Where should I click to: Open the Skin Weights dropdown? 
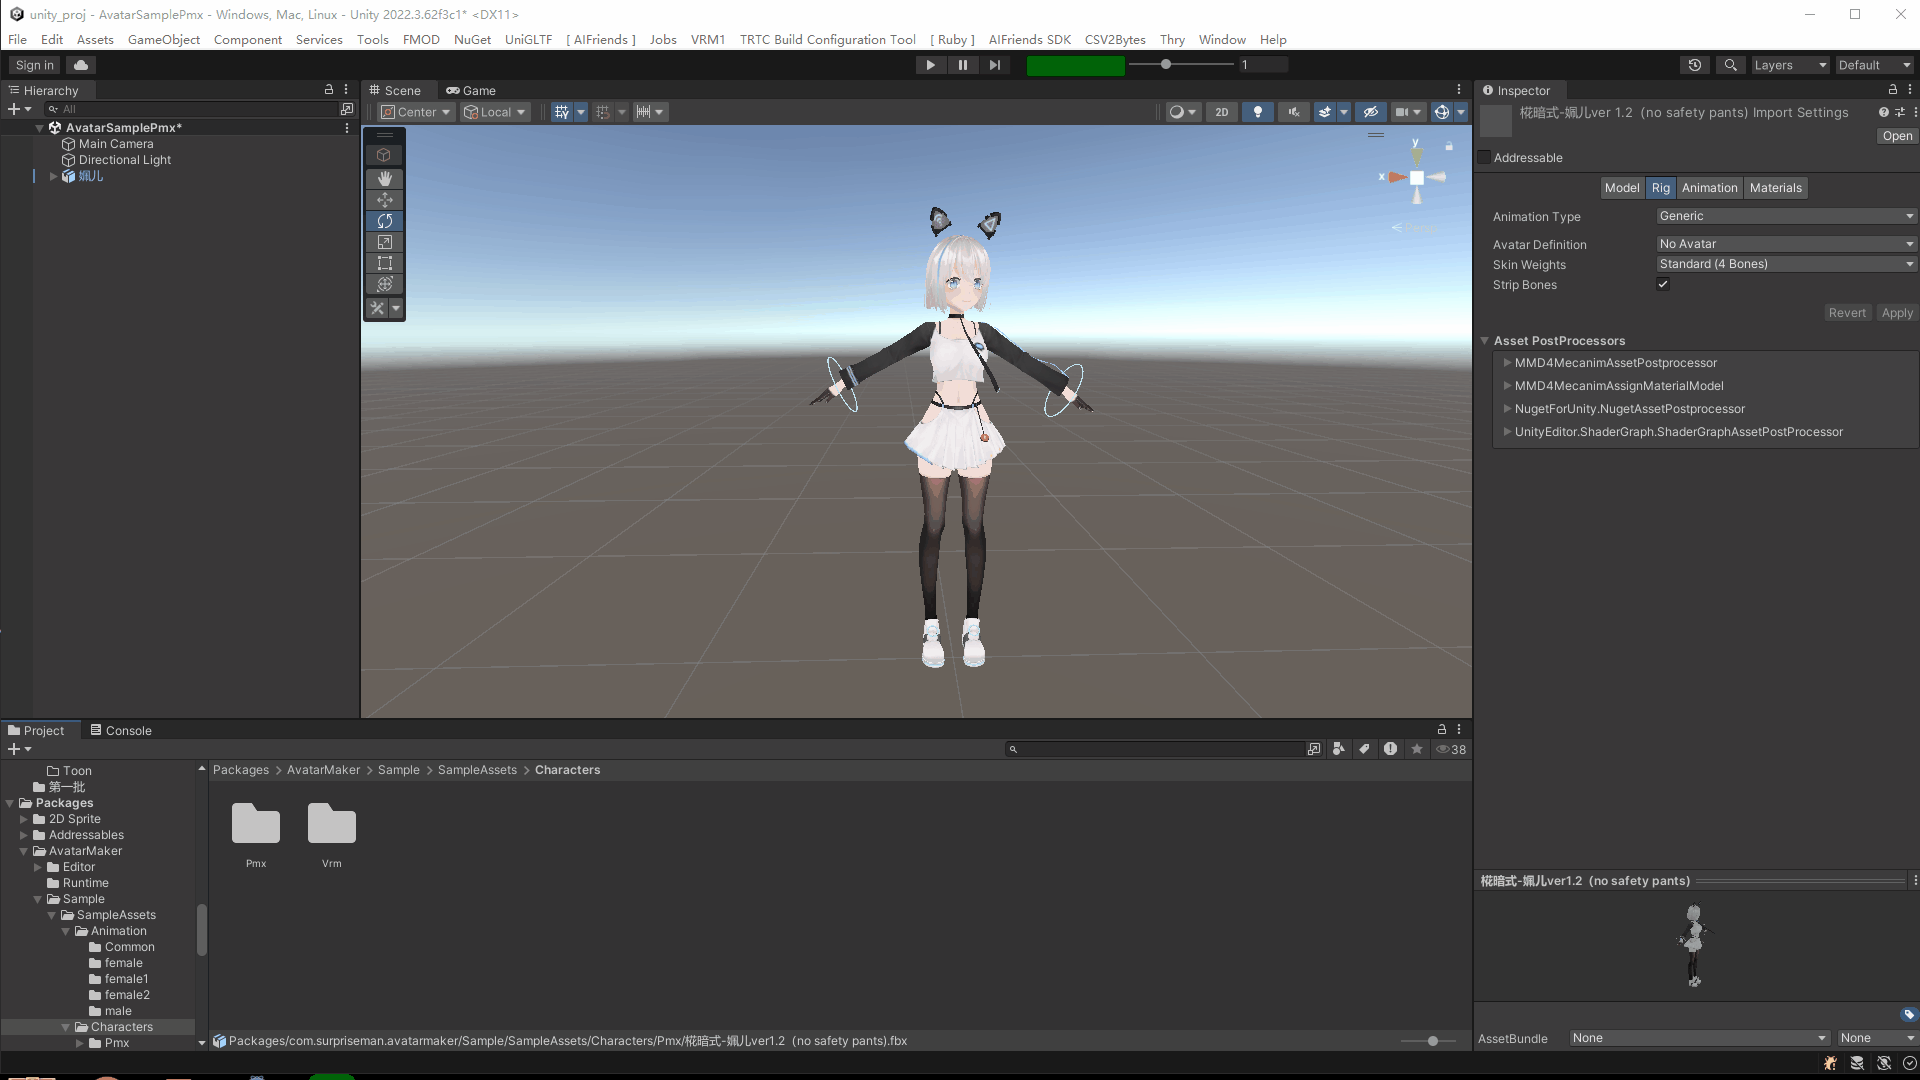pyautogui.click(x=1785, y=264)
